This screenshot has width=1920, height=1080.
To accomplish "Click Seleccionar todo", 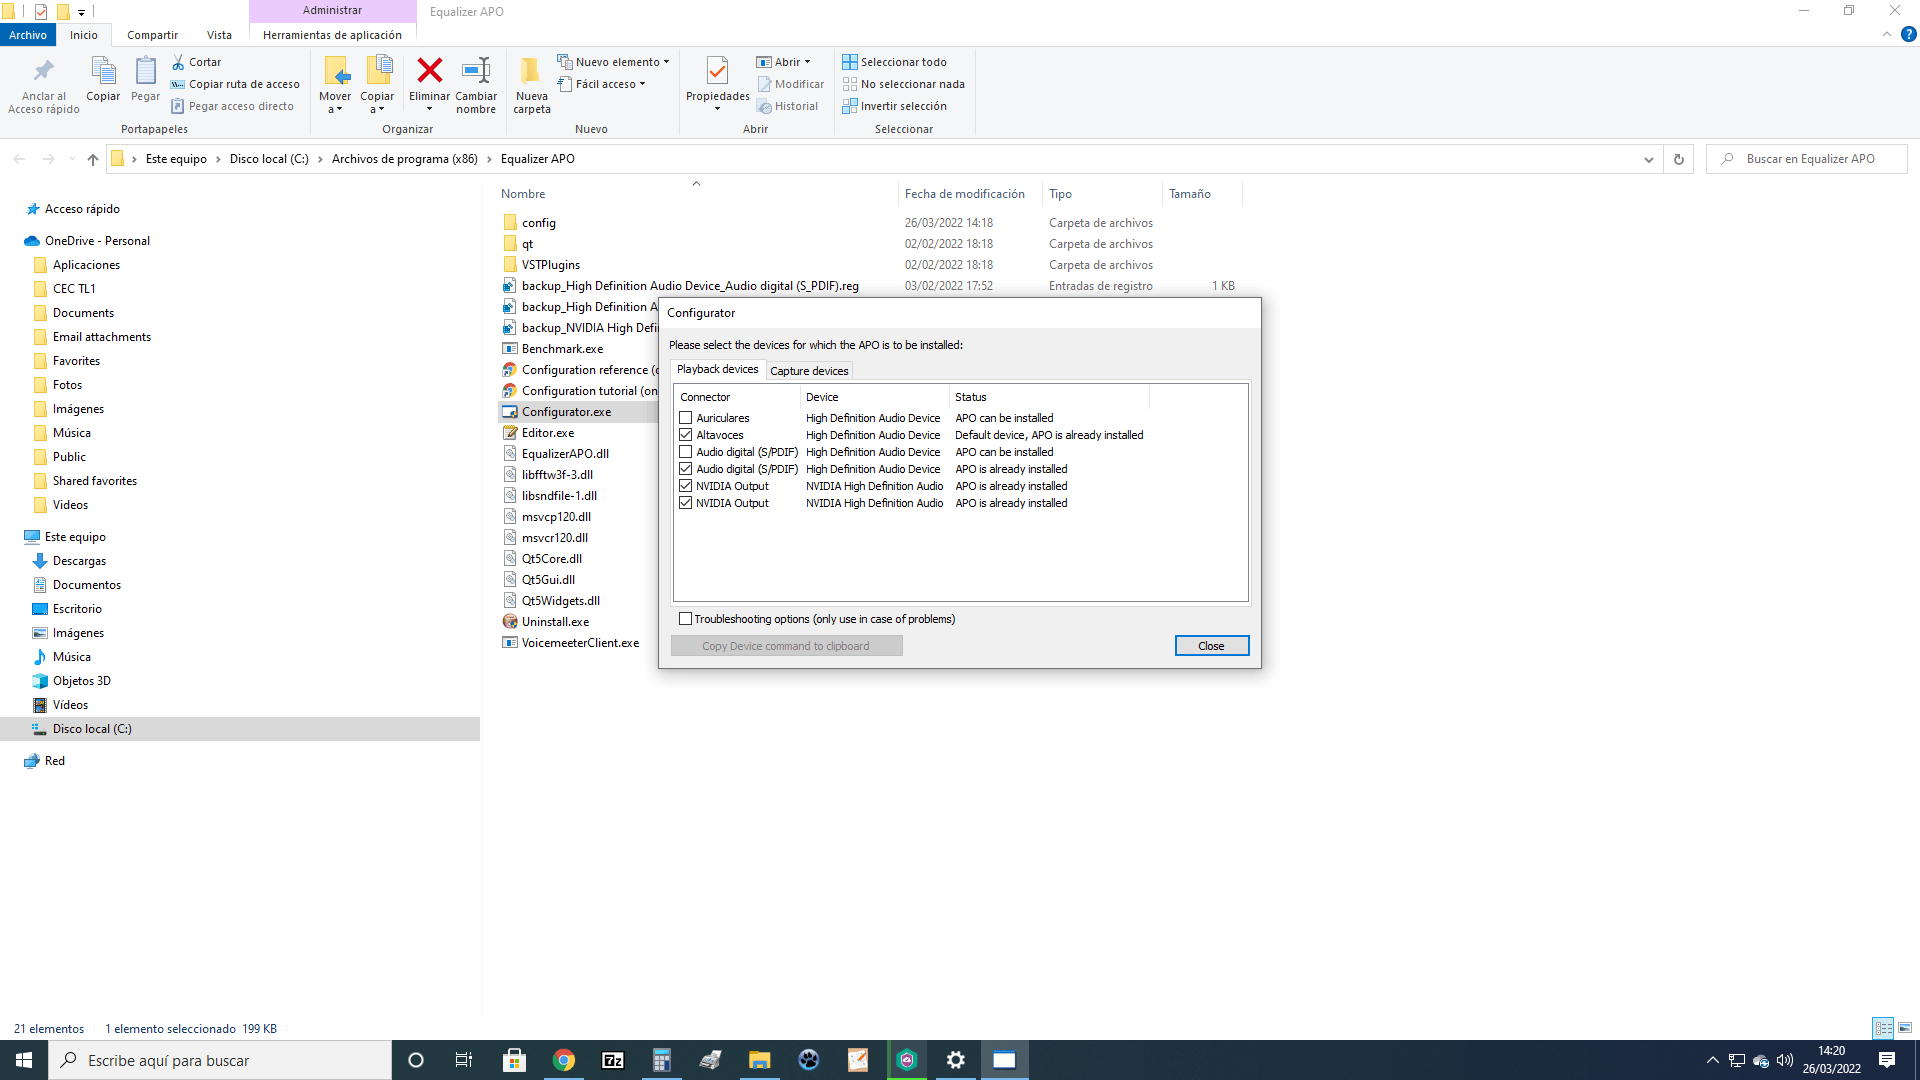I will point(894,62).
